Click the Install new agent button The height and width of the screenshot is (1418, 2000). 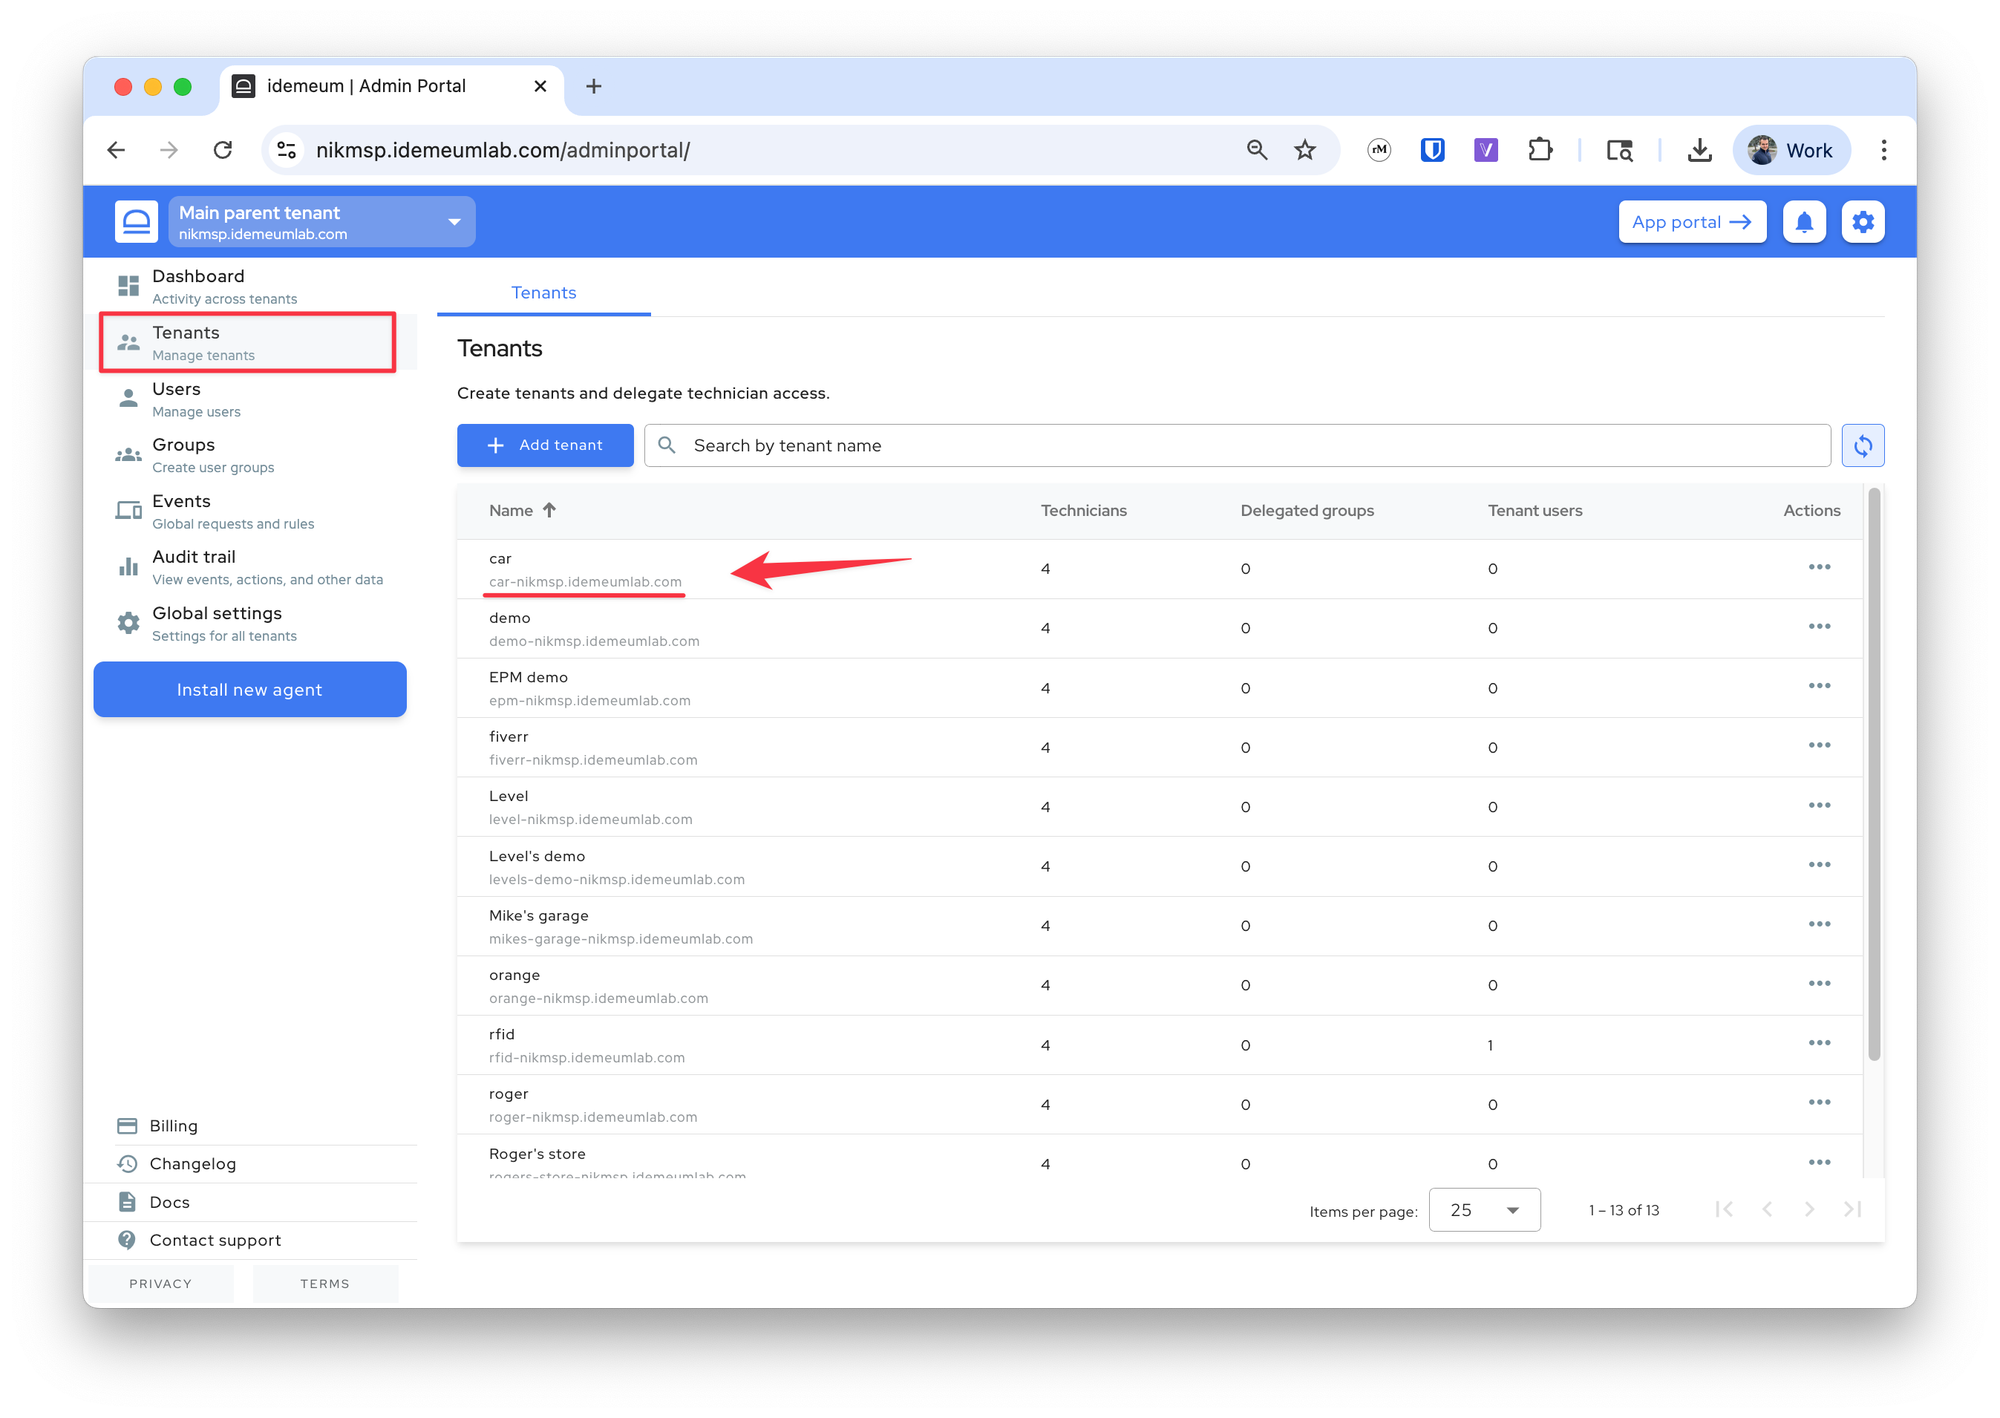250,690
